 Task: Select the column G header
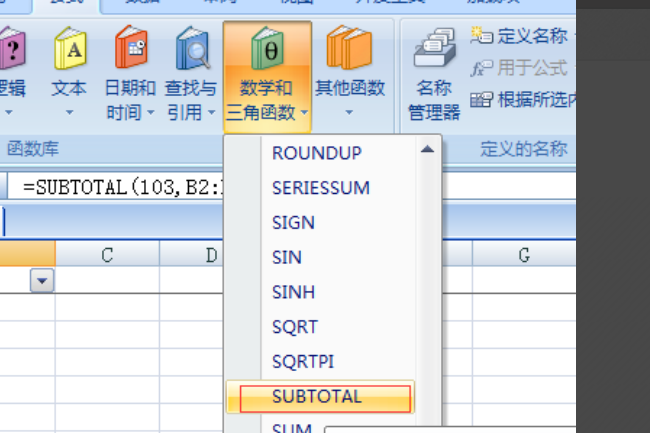(523, 256)
